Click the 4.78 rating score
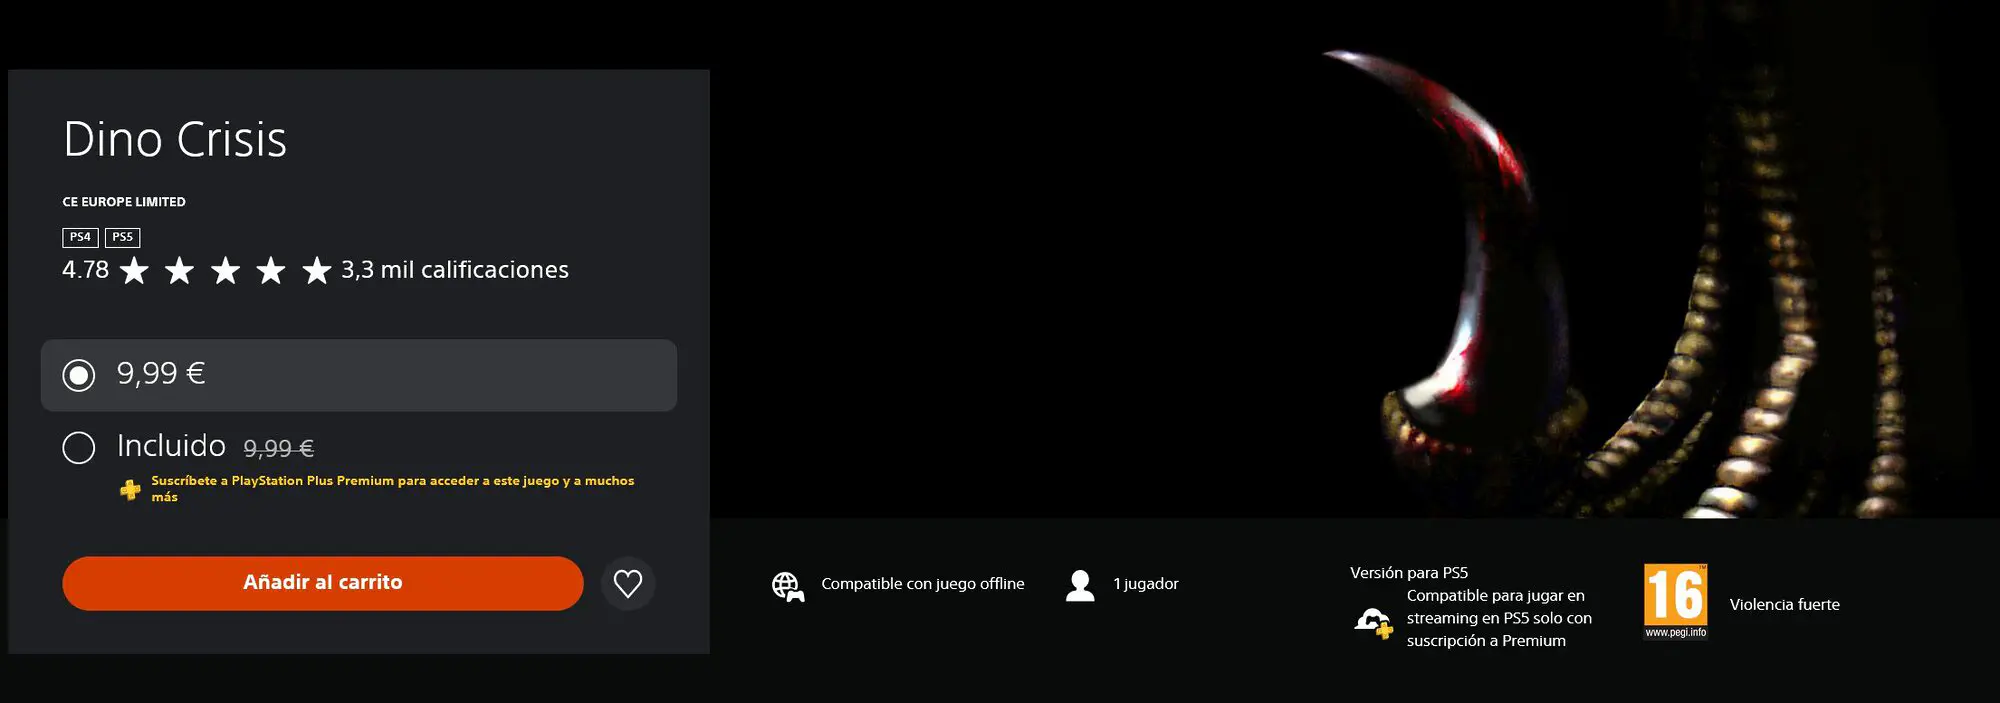Screen dimensions: 2000x703 [85, 270]
